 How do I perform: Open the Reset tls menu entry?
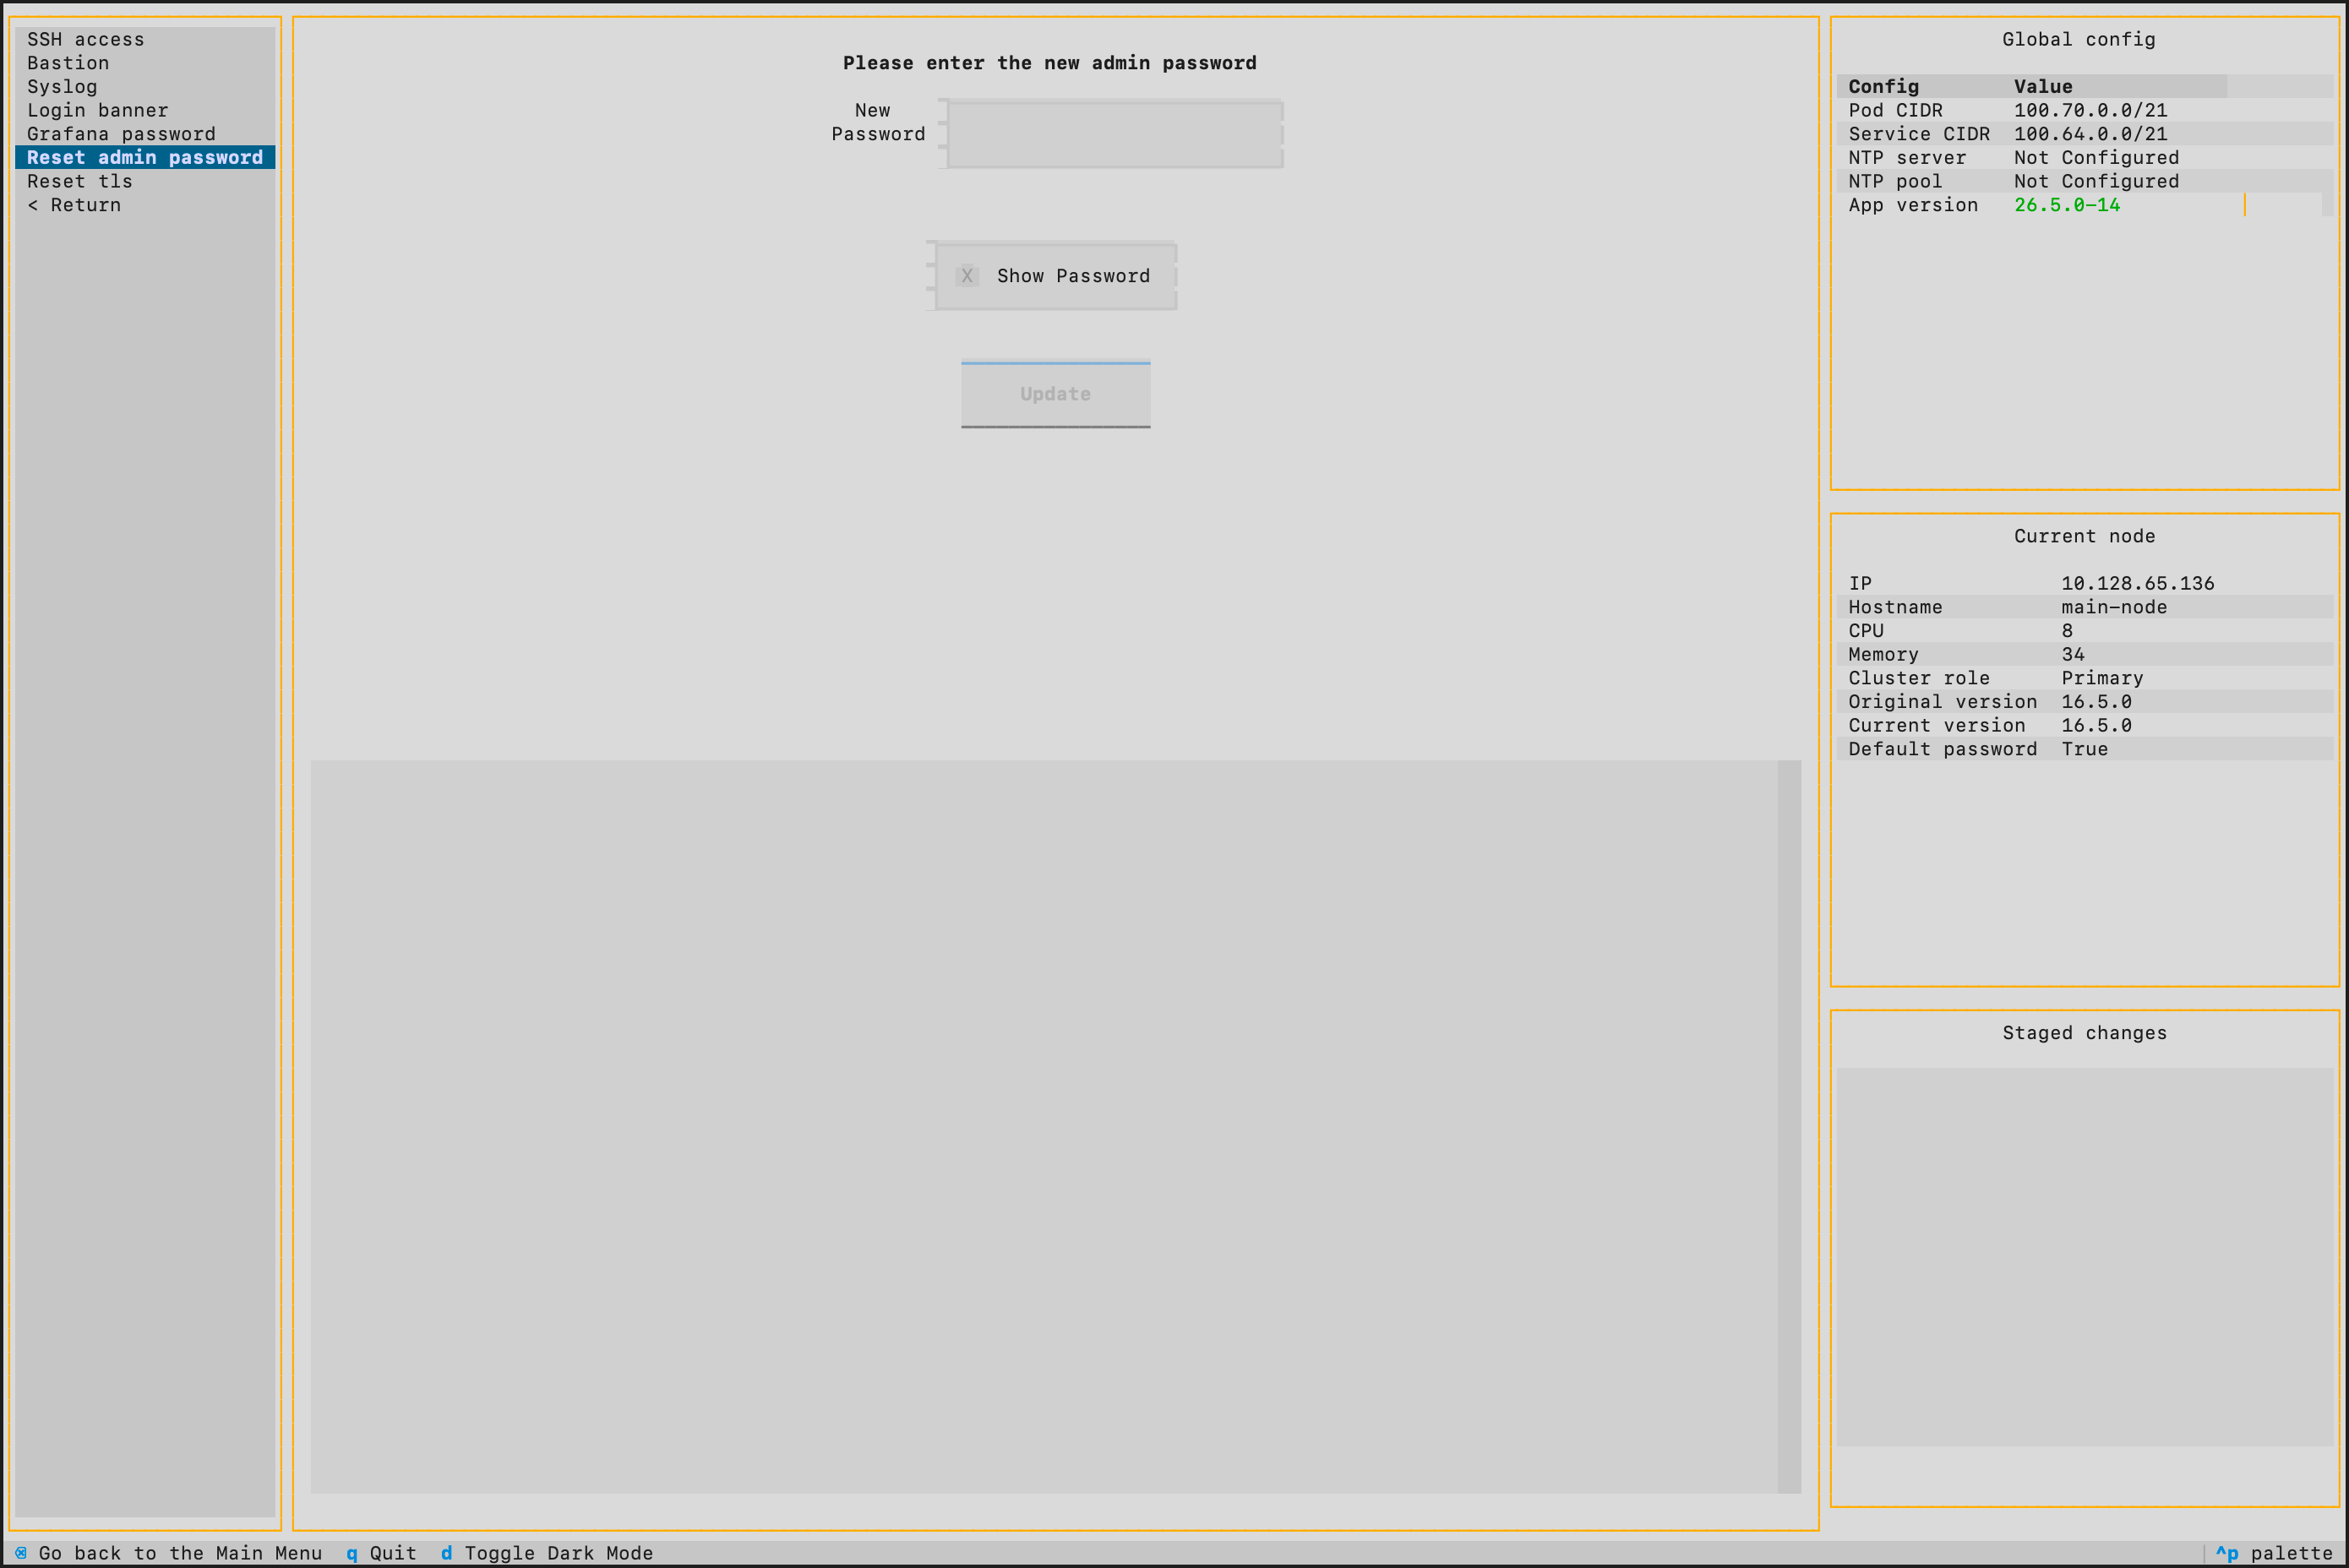click(x=145, y=181)
